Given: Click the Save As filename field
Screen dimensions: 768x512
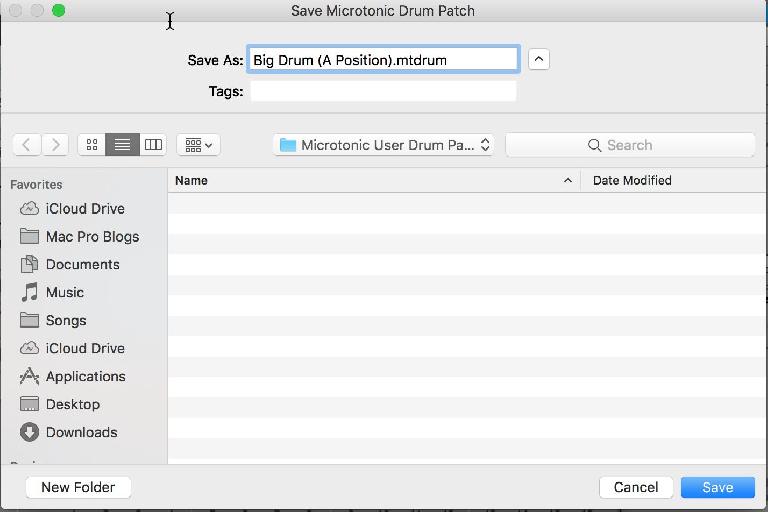Looking at the screenshot, I should (383, 60).
